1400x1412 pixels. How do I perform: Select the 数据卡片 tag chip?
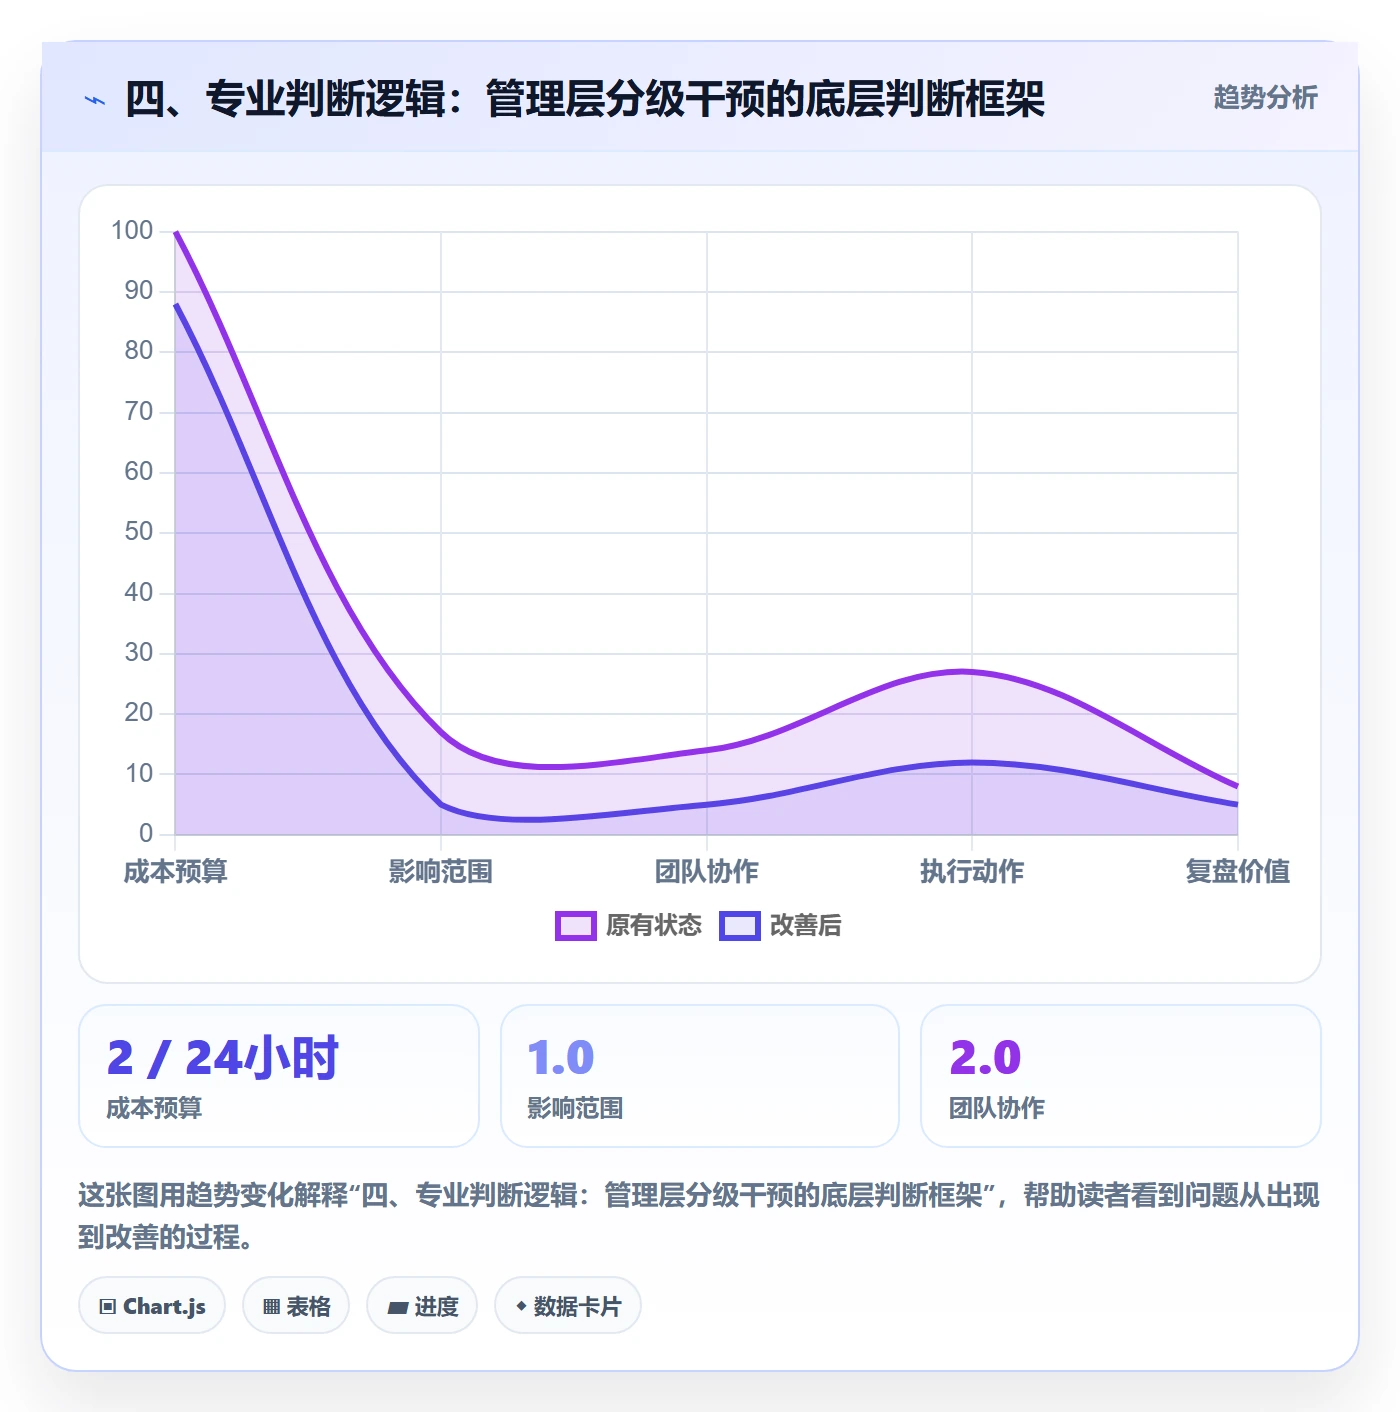(568, 1306)
